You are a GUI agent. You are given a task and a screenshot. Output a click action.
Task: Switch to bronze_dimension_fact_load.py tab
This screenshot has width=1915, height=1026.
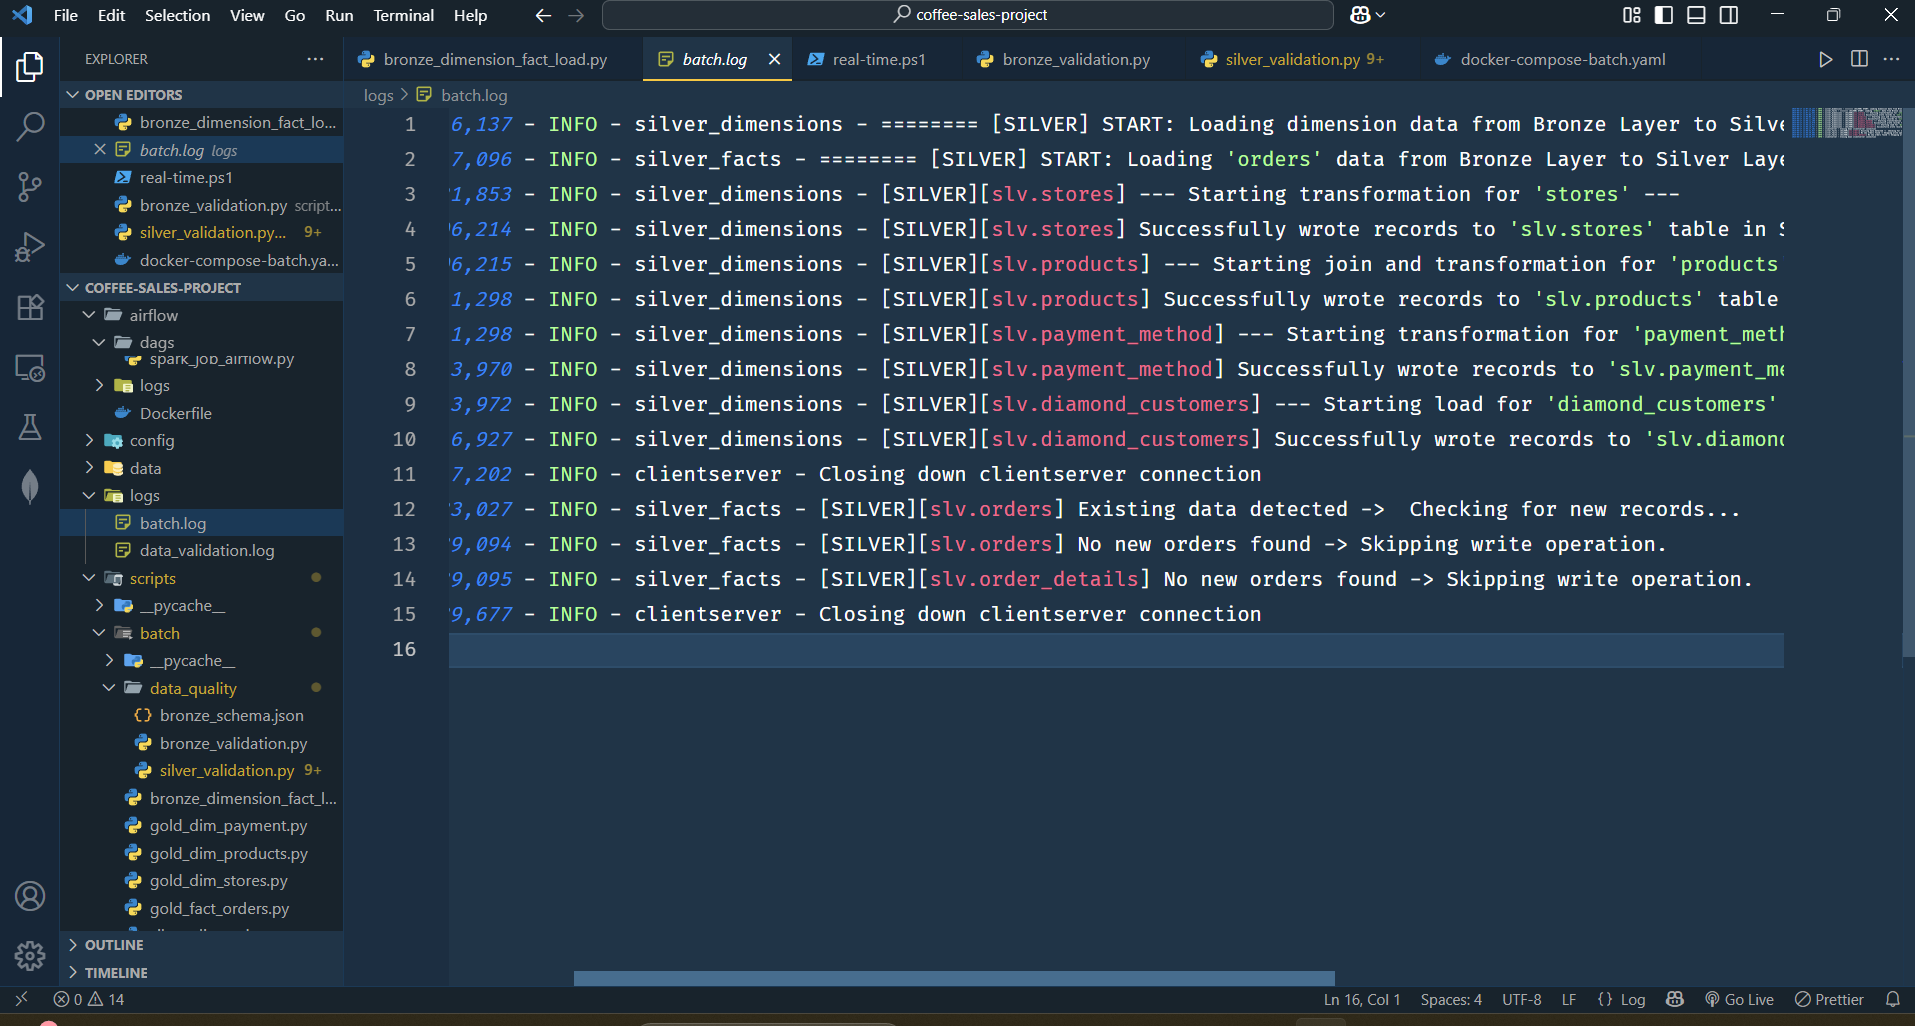[x=494, y=59]
